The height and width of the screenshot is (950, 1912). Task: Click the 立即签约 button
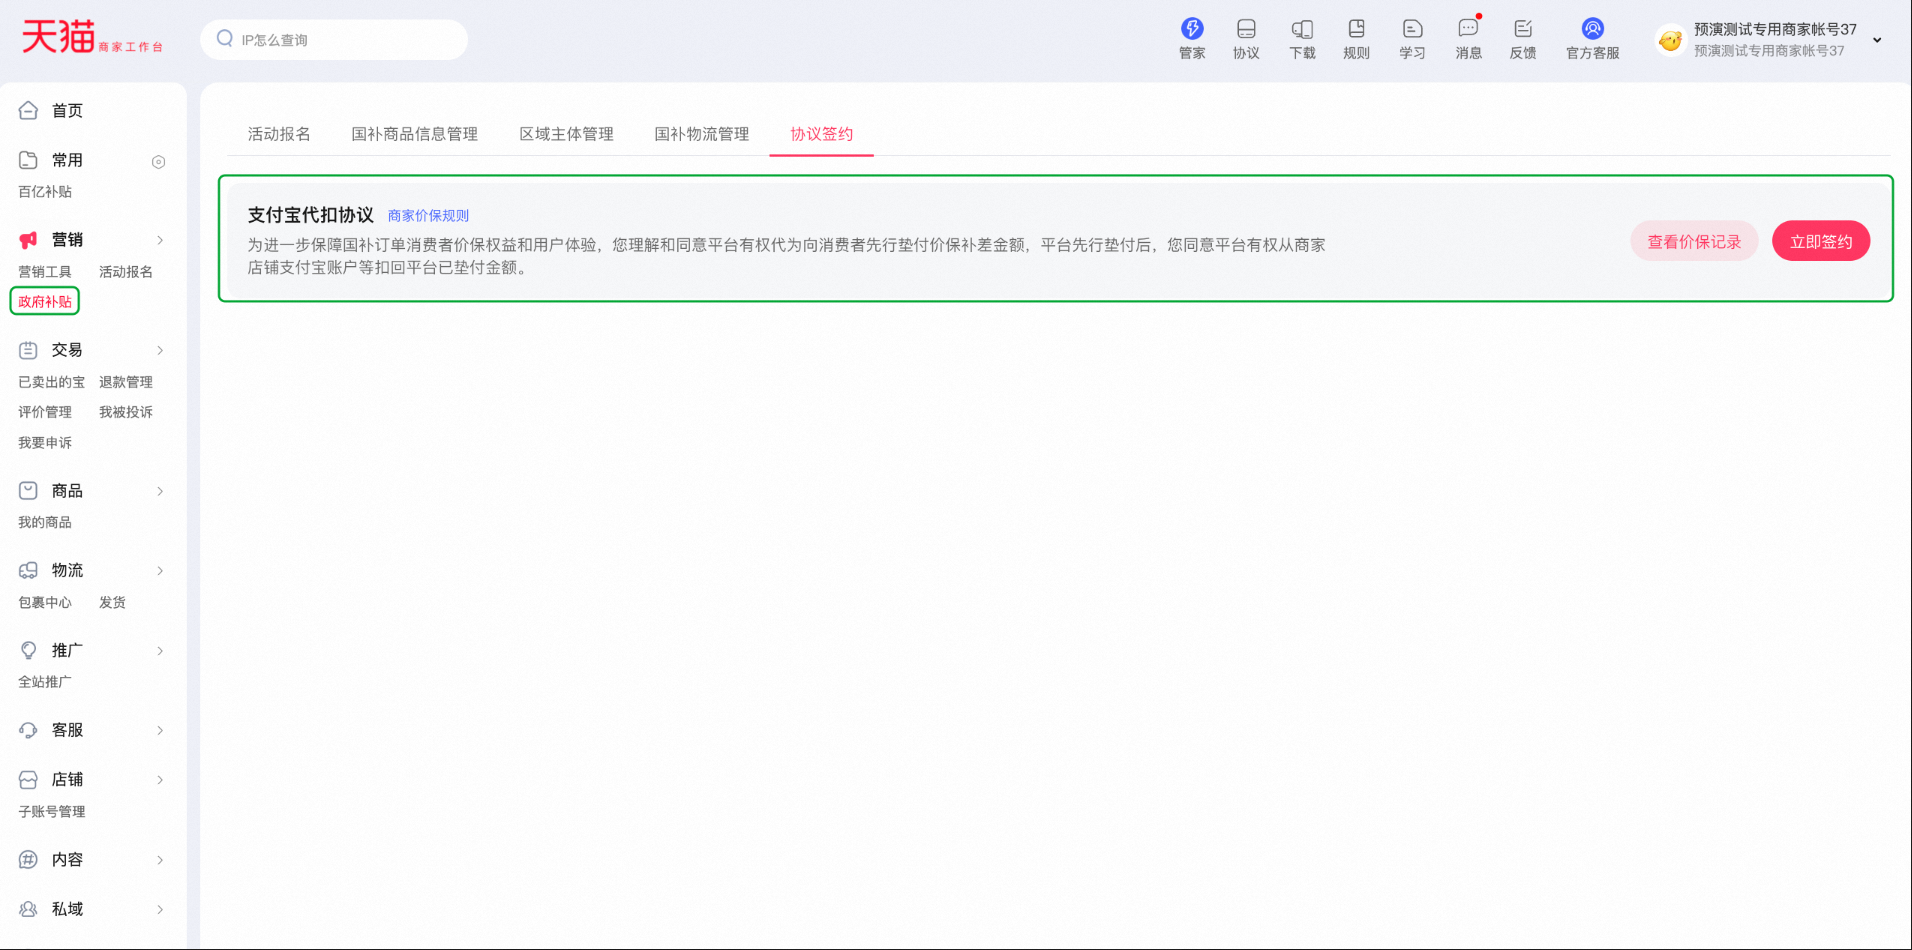pos(1820,241)
